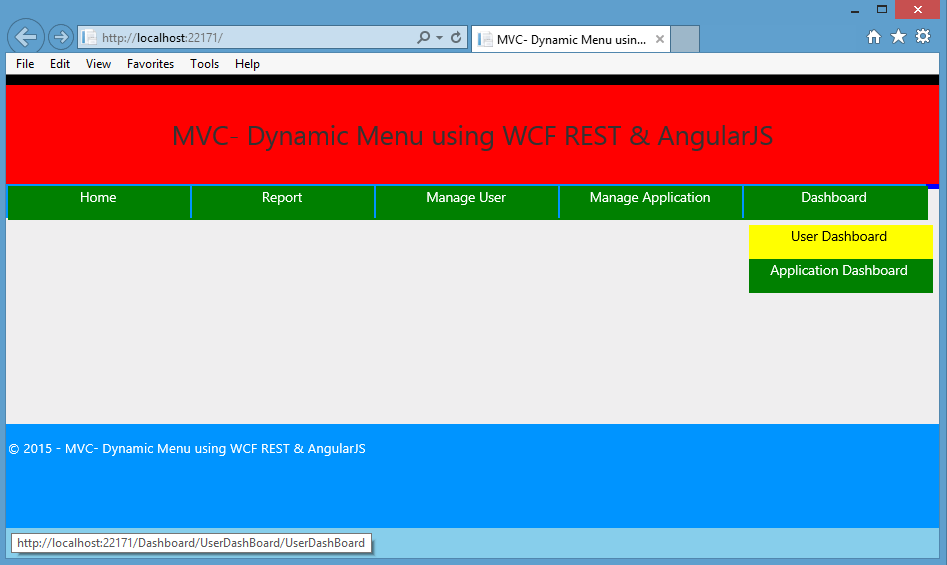Close the MVC- Dynamic Menu tab
Screen dimensions: 947x565
click(660, 39)
